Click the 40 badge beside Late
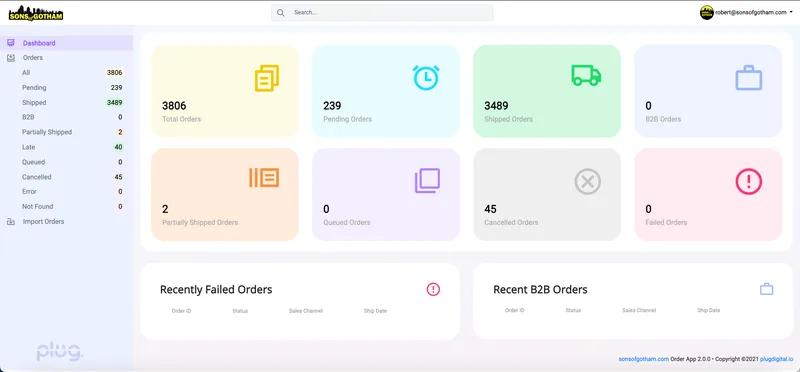 click(x=118, y=147)
